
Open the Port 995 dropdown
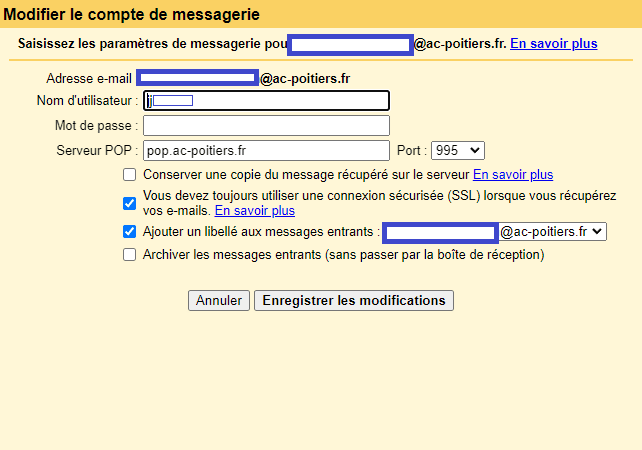458,151
